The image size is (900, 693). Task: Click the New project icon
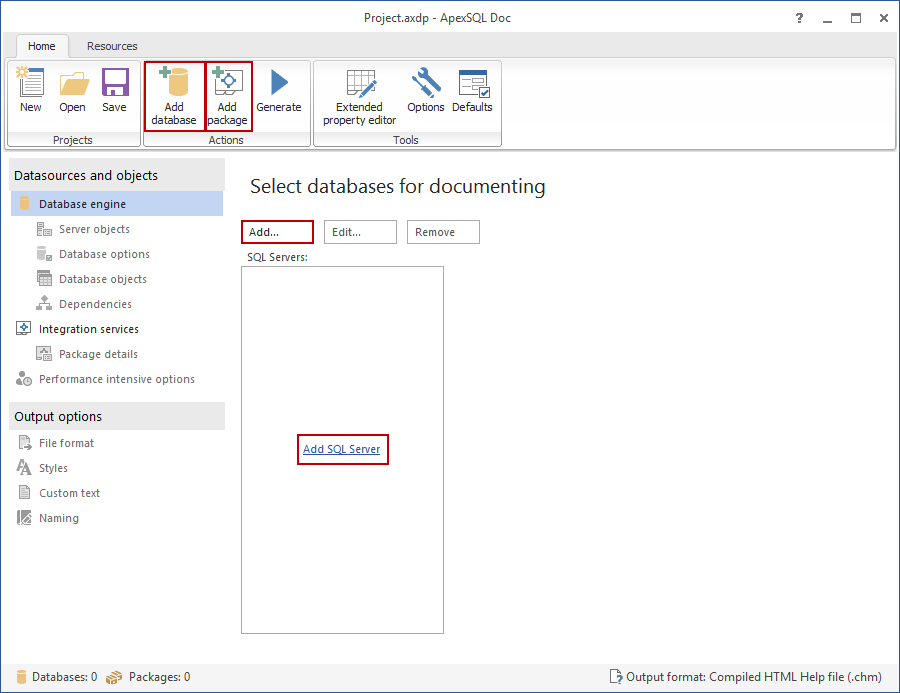point(30,82)
